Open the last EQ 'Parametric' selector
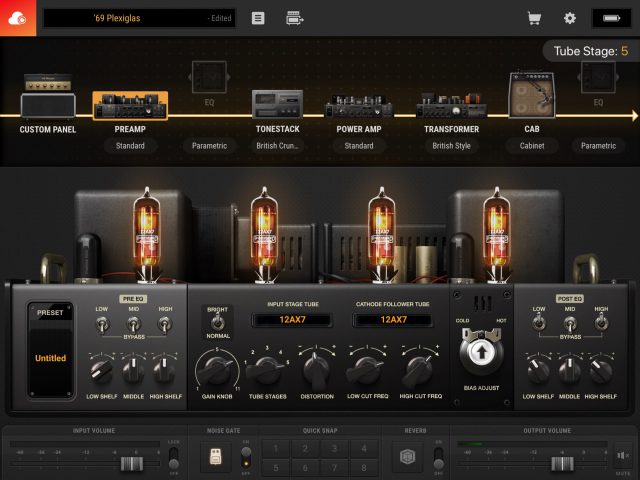The image size is (640, 480). click(598, 146)
